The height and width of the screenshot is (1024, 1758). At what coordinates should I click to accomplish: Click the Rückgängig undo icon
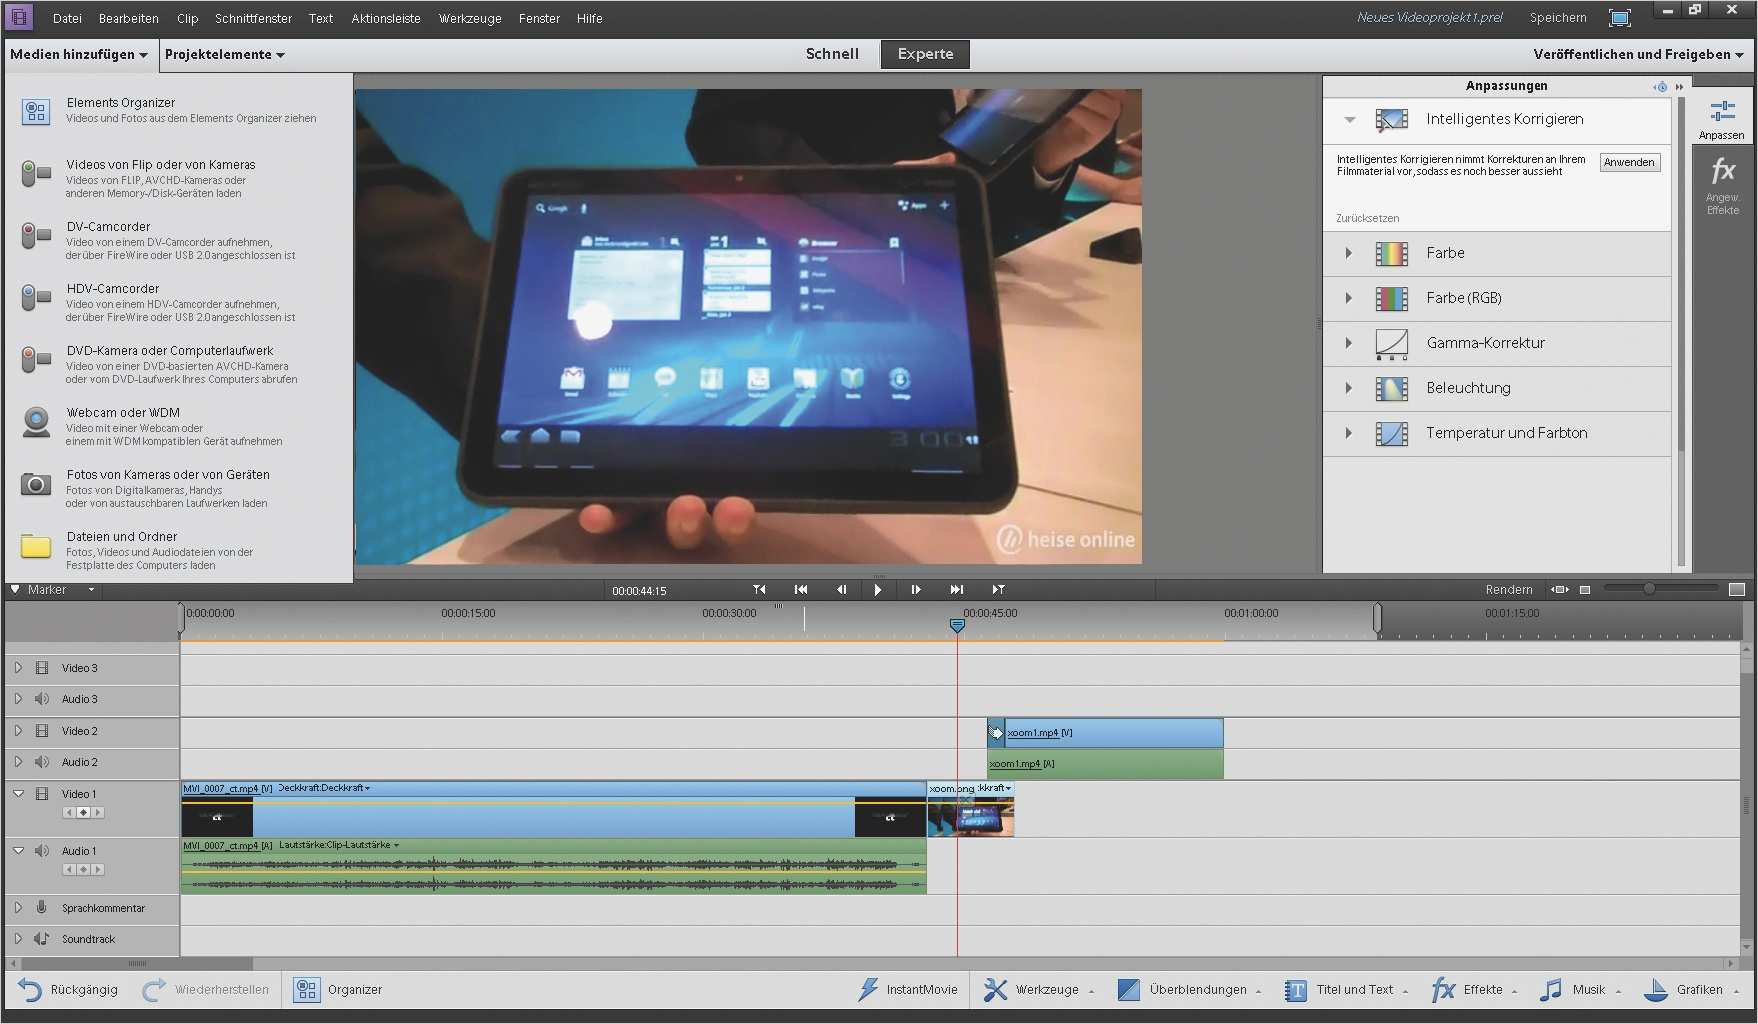(28, 989)
